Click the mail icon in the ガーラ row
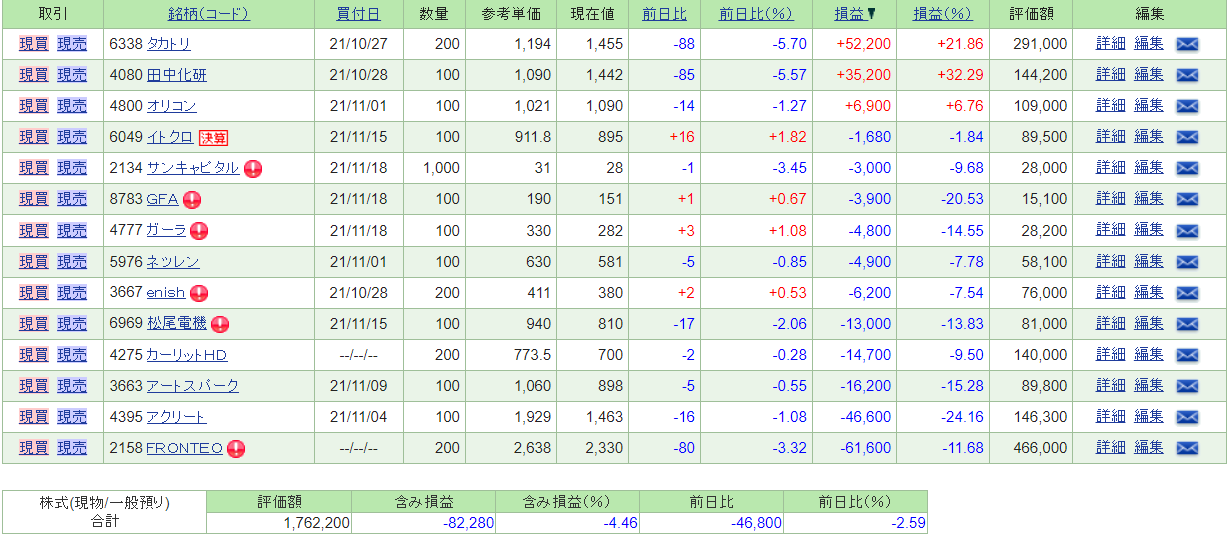Screen dimensions: 1228x541 click(1186, 231)
